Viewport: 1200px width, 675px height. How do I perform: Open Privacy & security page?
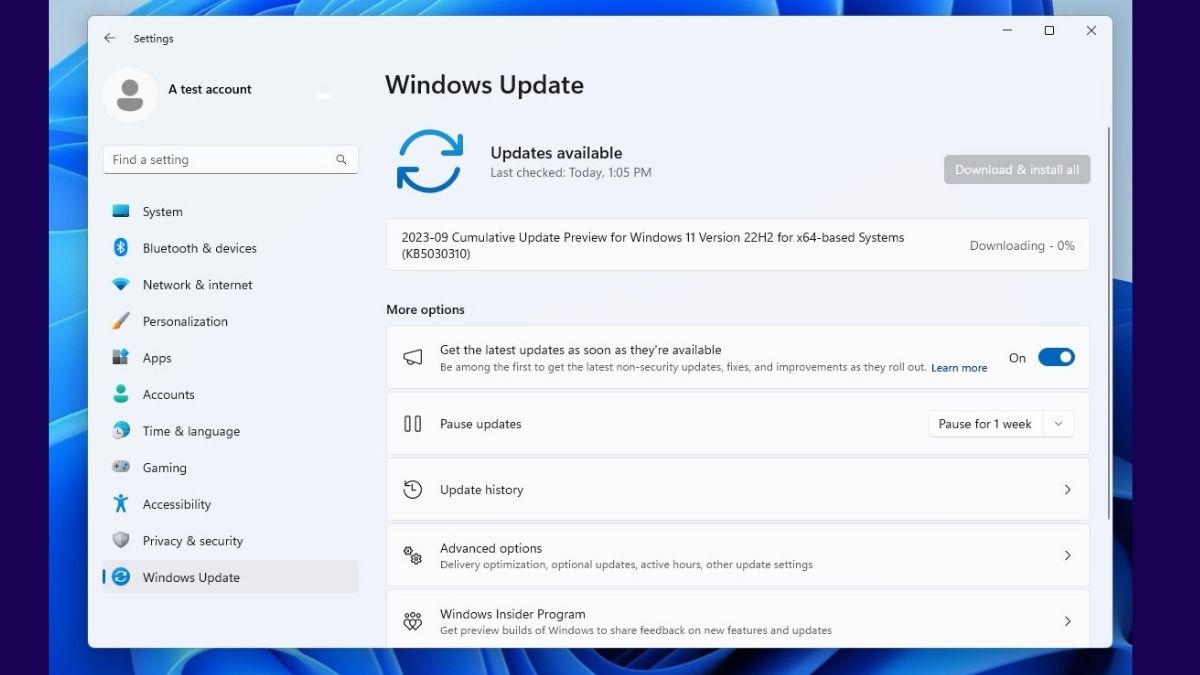230,540
